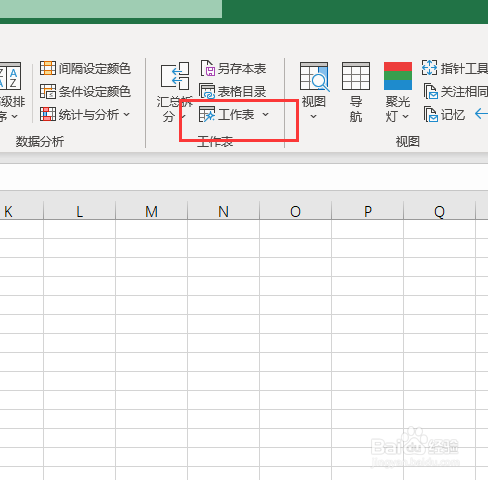Select column M header
The width and height of the screenshot is (488, 480).
(151, 211)
